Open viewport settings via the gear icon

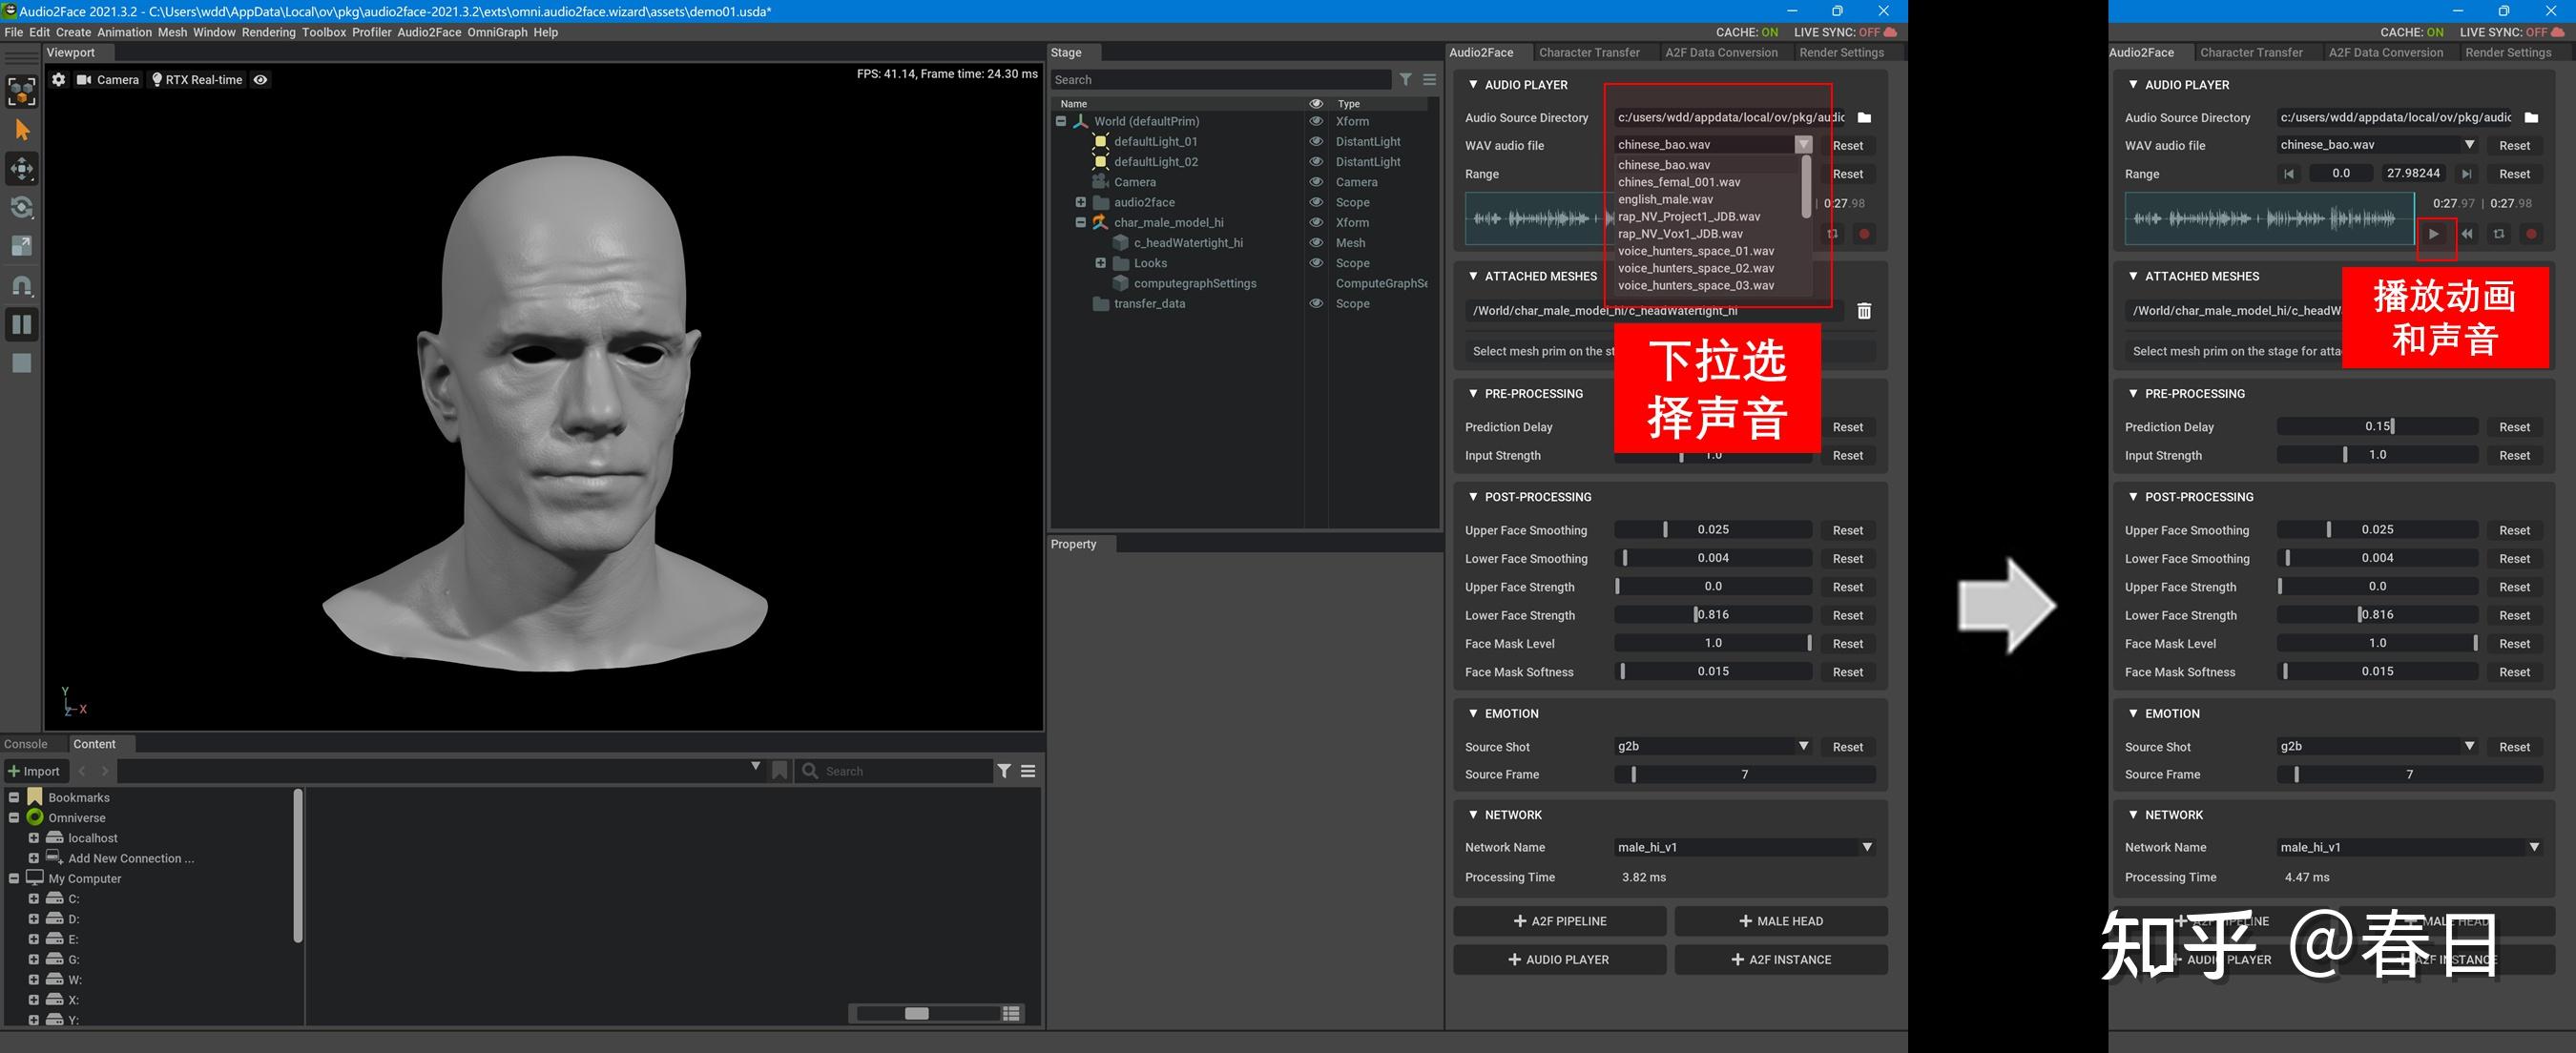click(59, 80)
